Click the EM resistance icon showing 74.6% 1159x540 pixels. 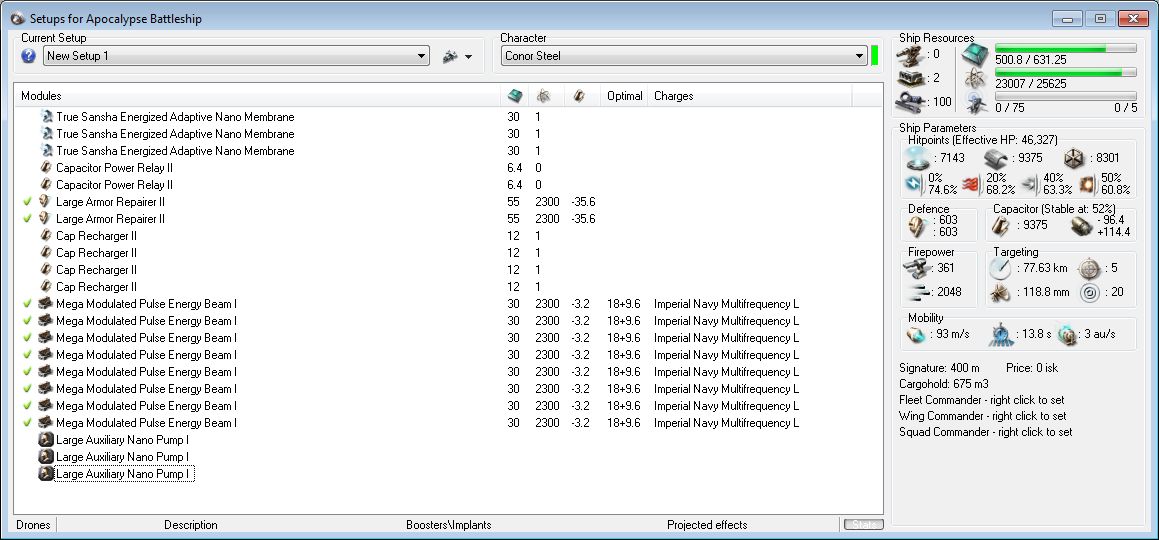pyautogui.click(x=915, y=184)
